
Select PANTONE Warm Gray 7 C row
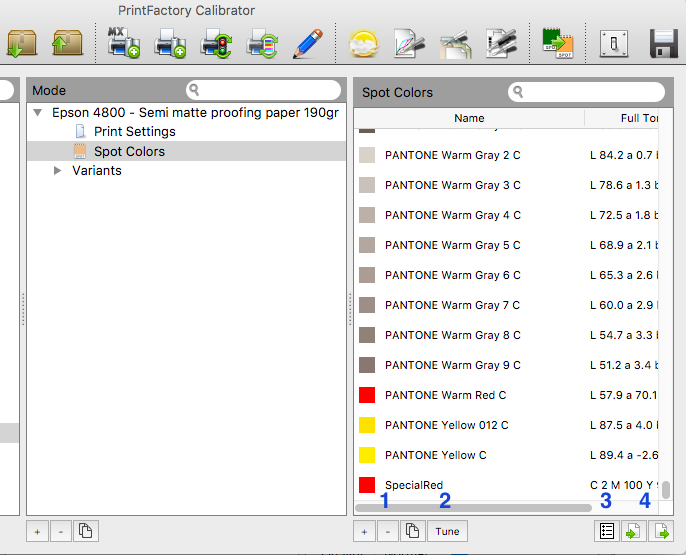pos(506,305)
